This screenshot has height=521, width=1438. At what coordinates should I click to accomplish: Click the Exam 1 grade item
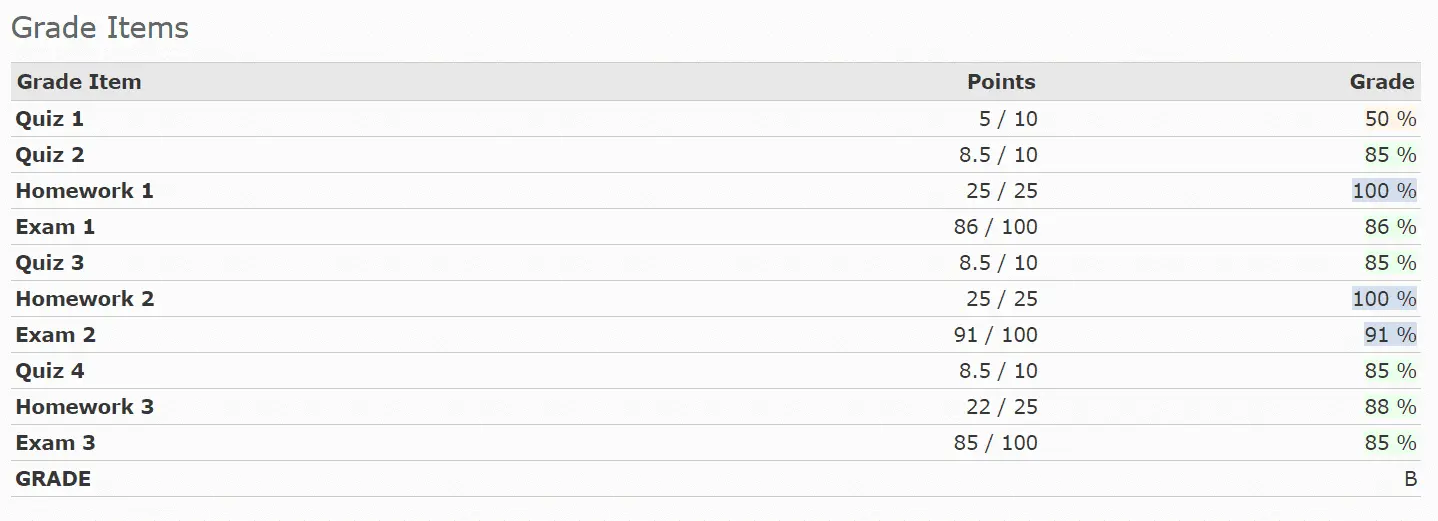55,227
